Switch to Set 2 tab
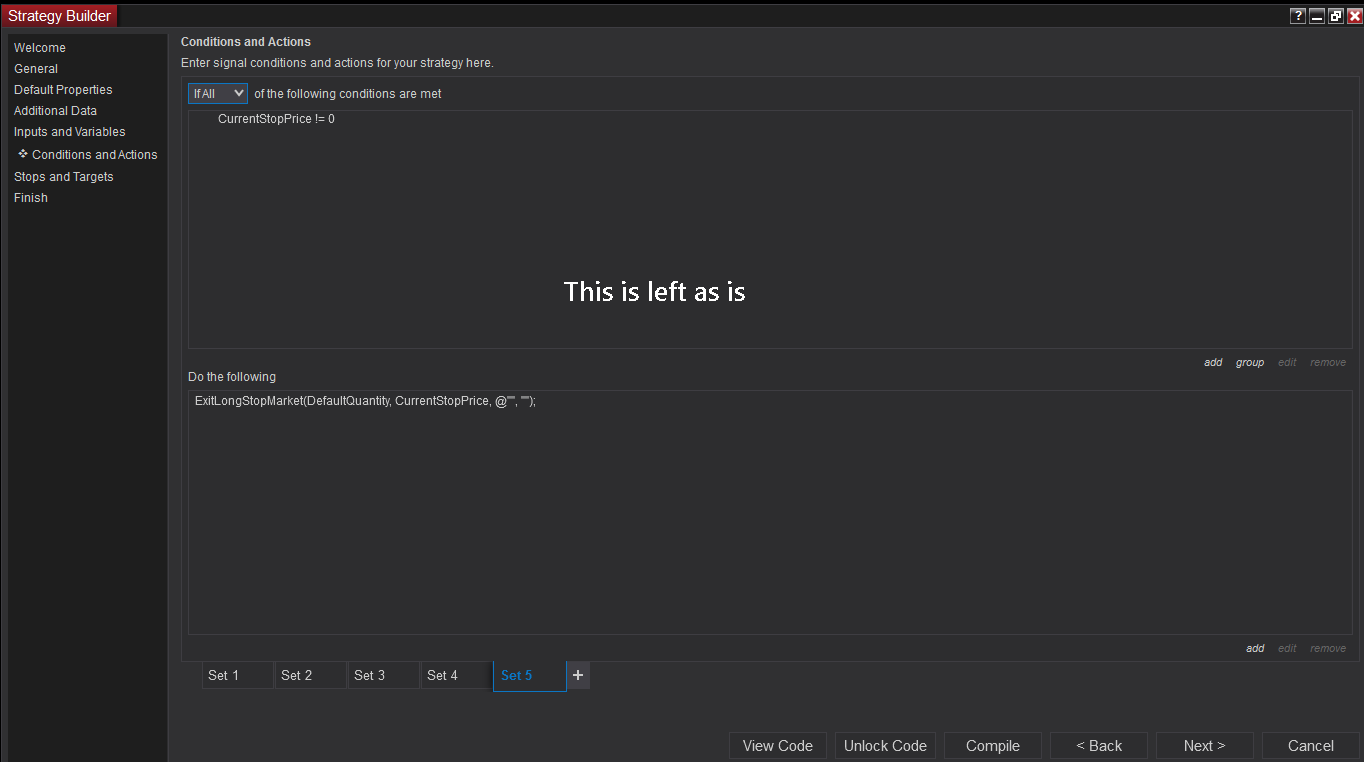The height and width of the screenshot is (762, 1364). point(310,676)
